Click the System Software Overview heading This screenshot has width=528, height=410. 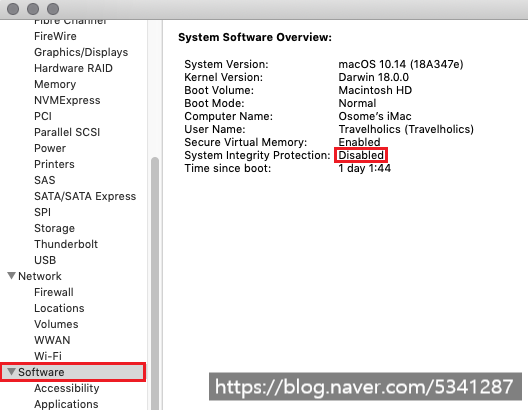click(x=255, y=37)
